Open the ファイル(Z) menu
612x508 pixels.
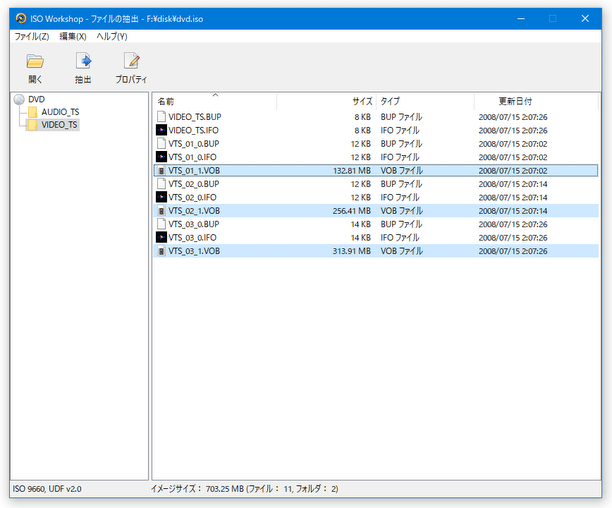pyautogui.click(x=31, y=36)
